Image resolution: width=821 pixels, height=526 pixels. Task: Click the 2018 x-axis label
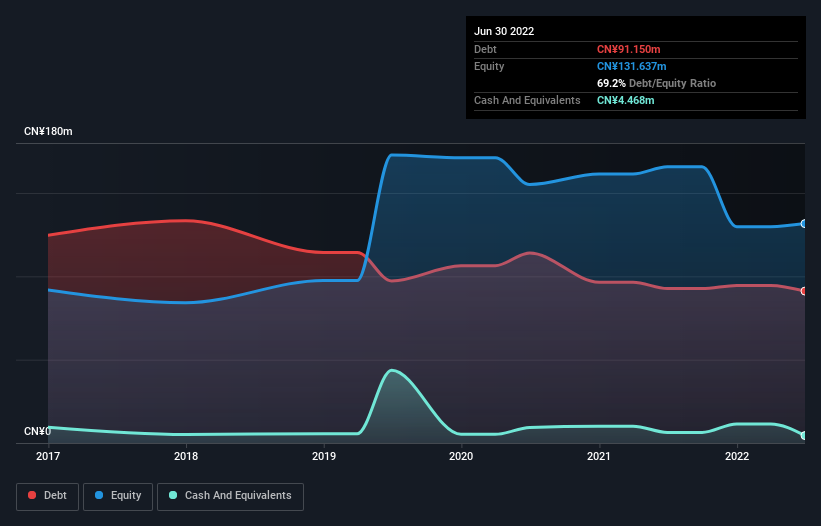(186, 456)
